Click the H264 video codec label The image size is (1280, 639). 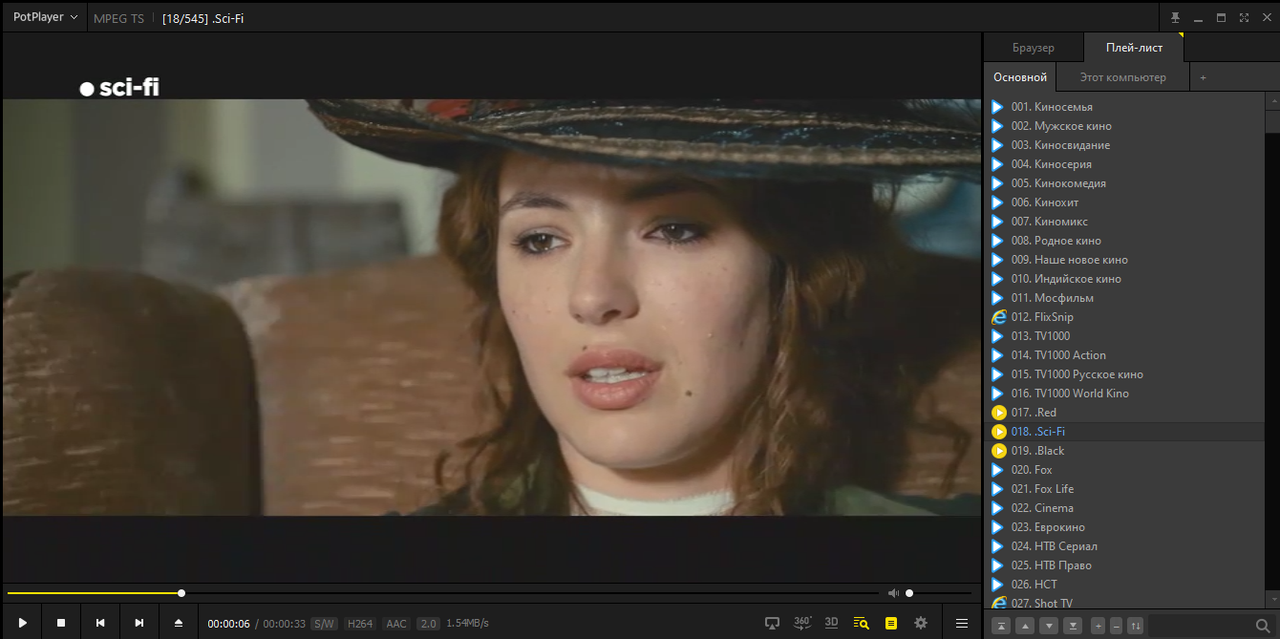[x=360, y=623]
